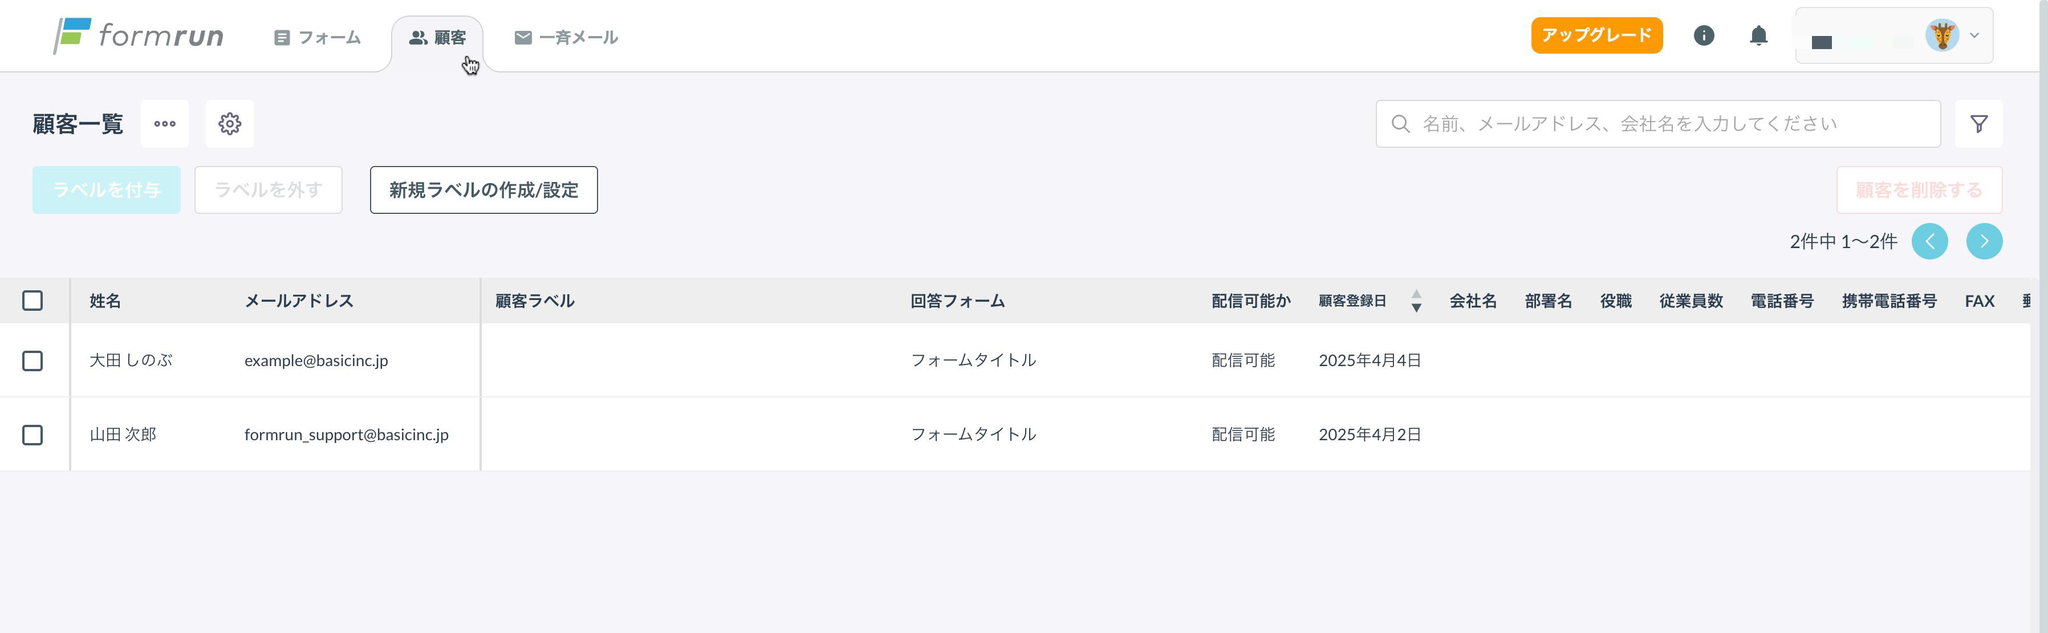Go to next page arrow
The image size is (2048, 633).
(x=1985, y=241)
